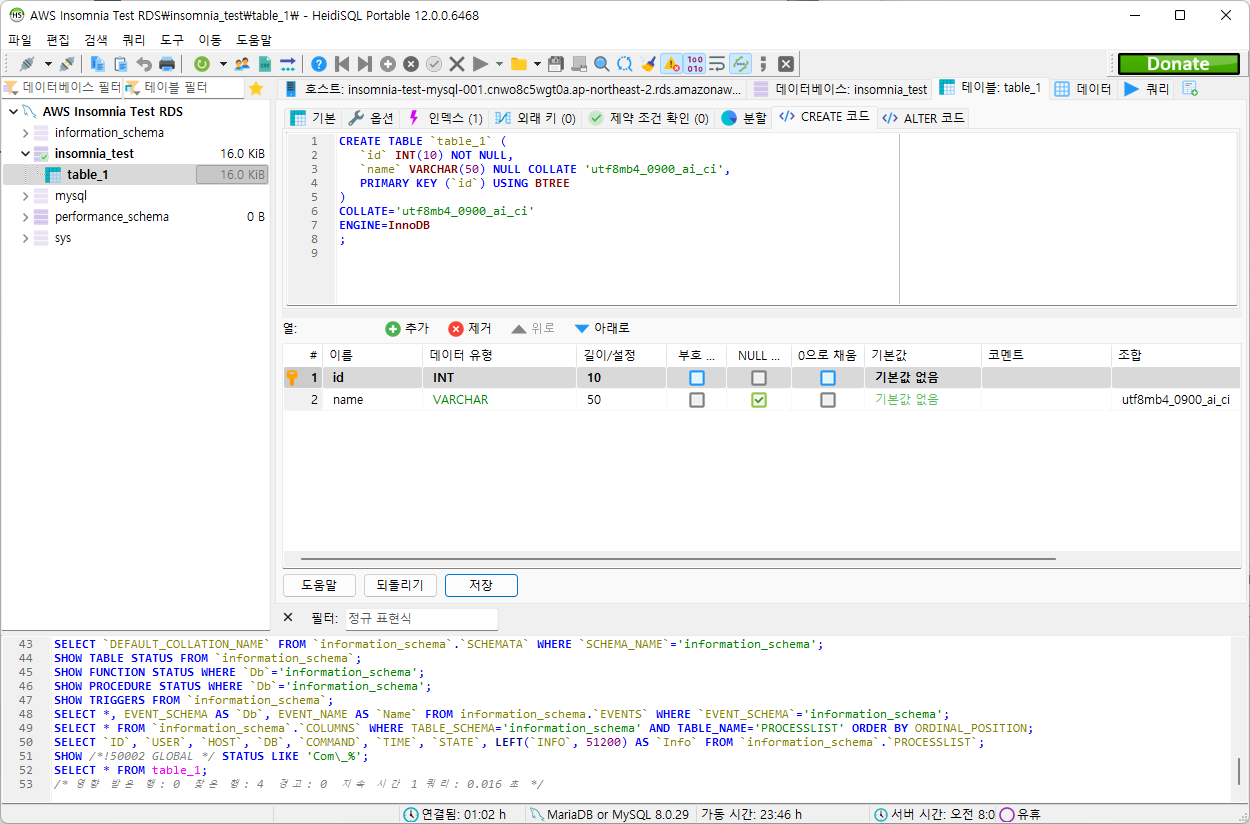This screenshot has width=1250, height=824.
Task: Open the 파일 menu
Action: 20,40
